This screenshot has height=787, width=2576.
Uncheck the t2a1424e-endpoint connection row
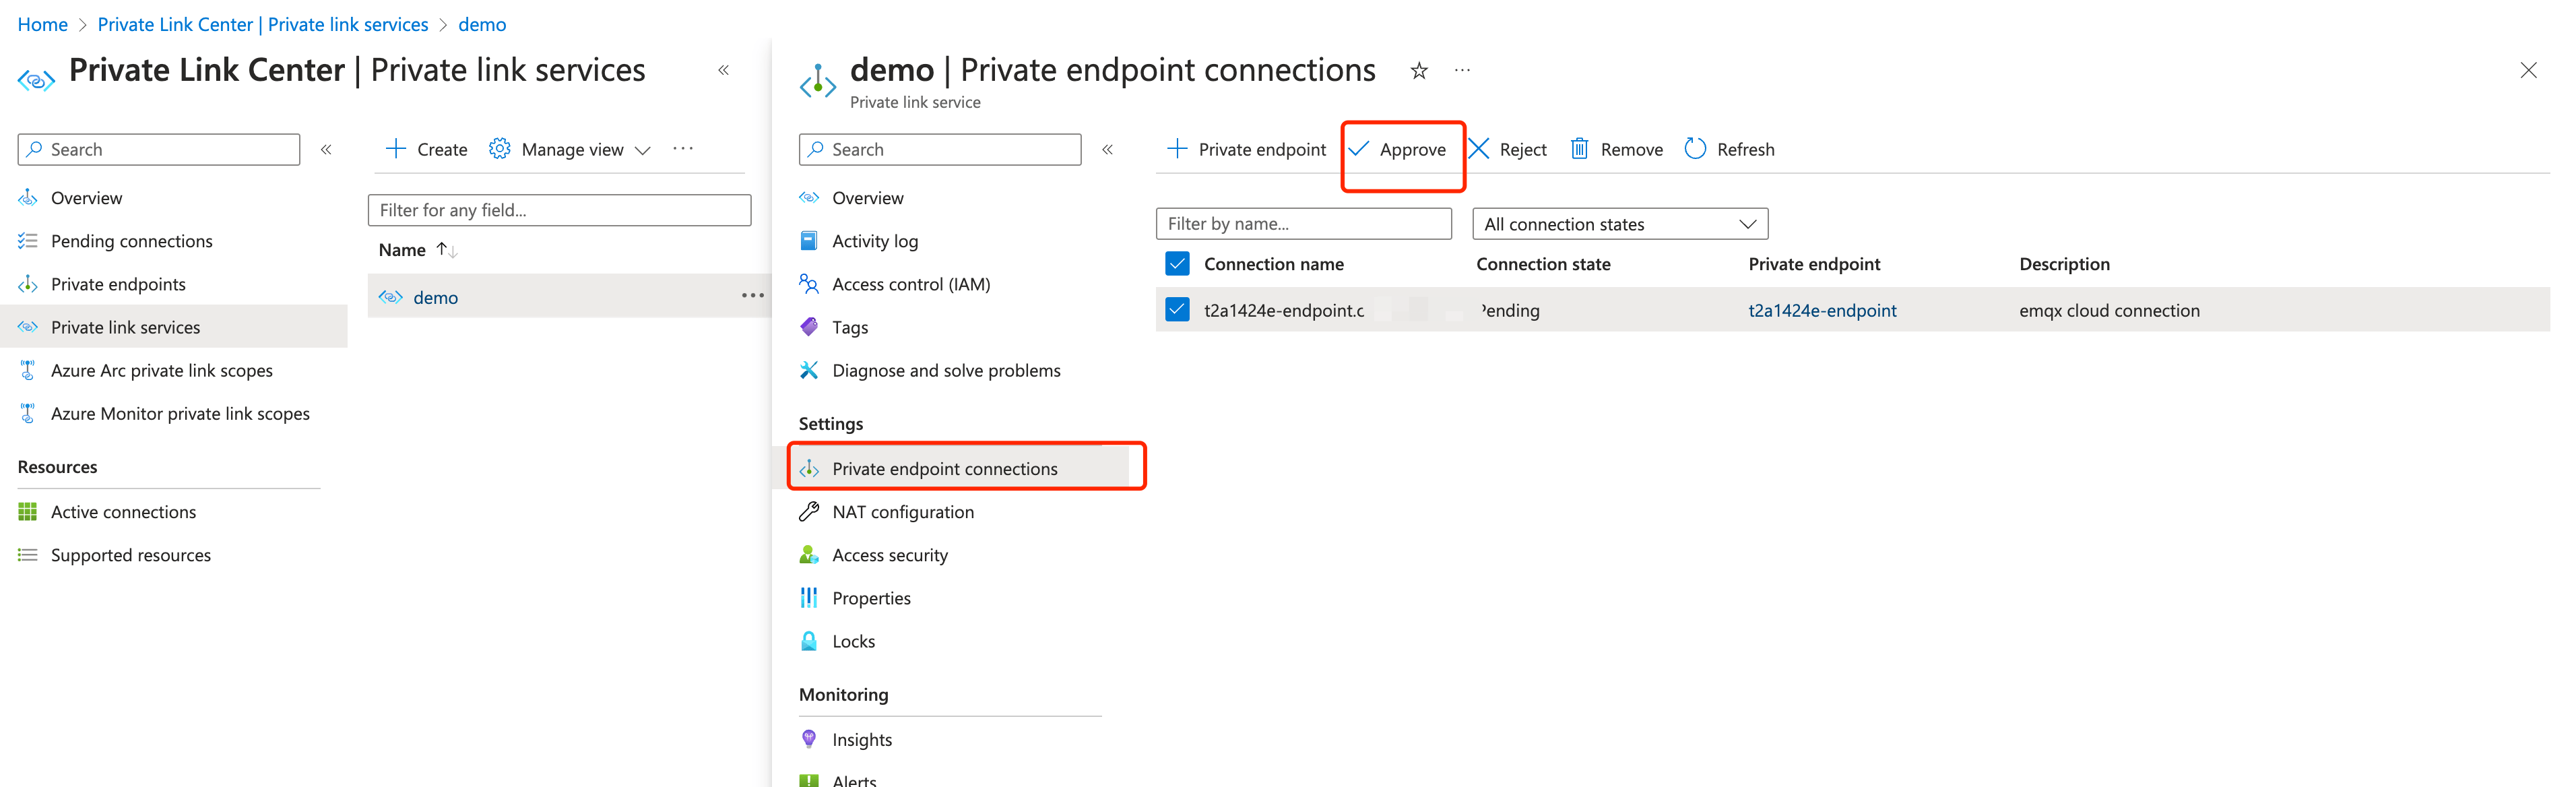[x=1177, y=309]
